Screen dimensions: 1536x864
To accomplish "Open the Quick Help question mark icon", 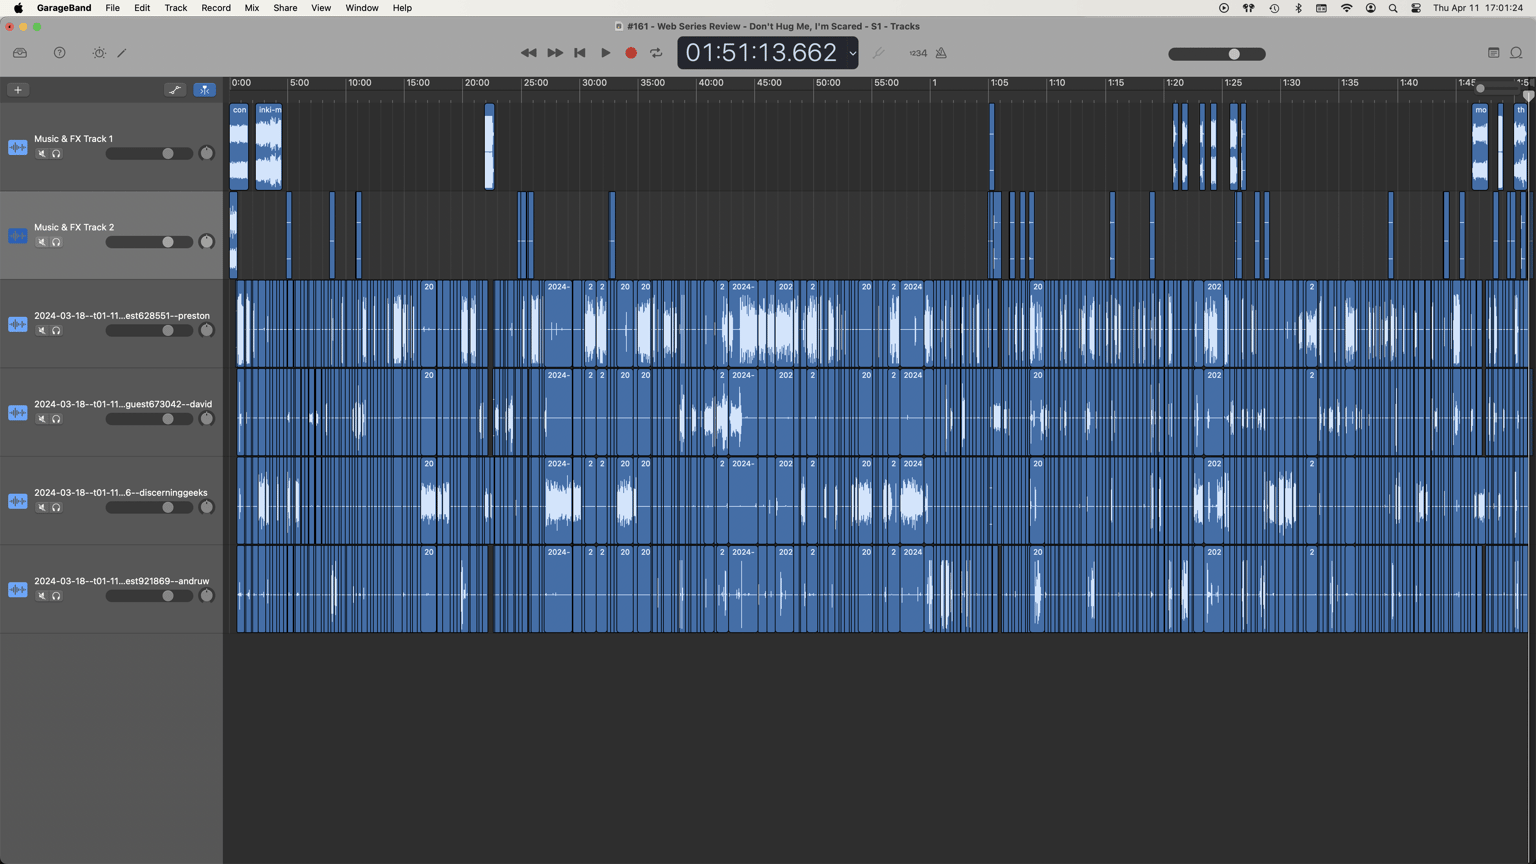I will point(60,53).
